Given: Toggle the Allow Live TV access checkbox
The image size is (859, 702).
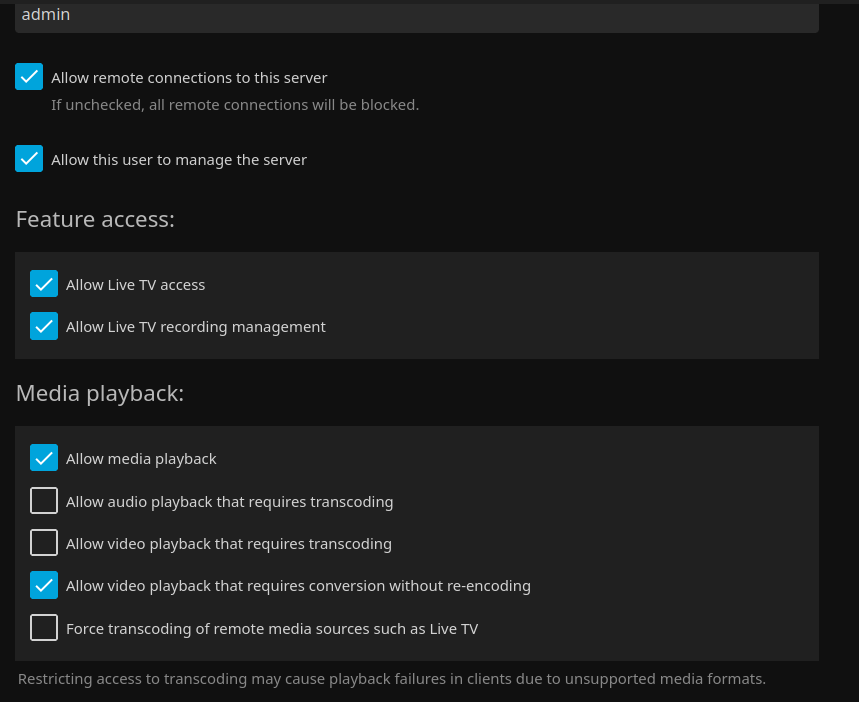Looking at the screenshot, I should pos(44,283).
